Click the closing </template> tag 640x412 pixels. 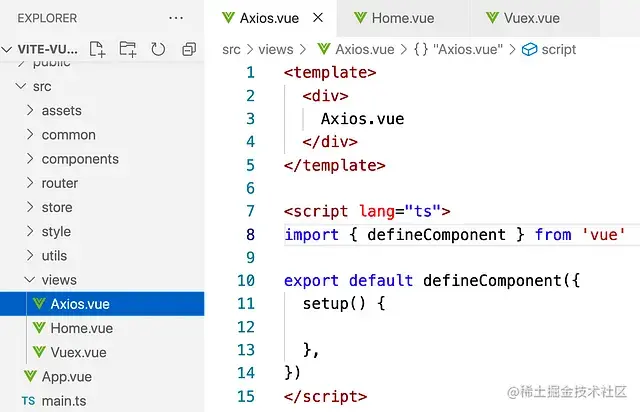[334, 165]
